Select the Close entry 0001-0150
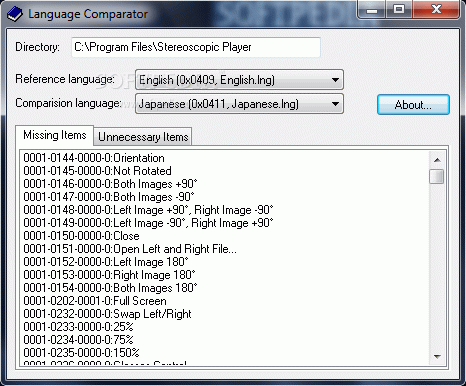Viewport: 466px width, 386px height. 81,236
